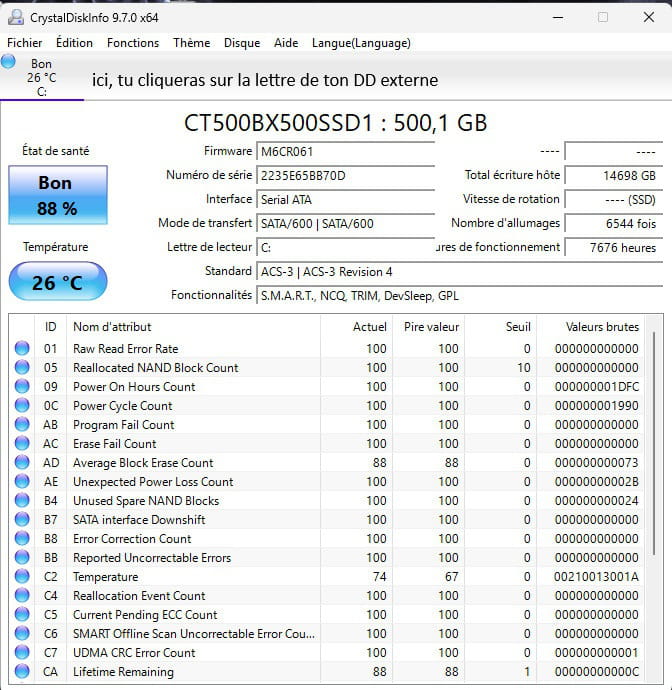The height and width of the screenshot is (690, 672).
Task: Click status icon of Raw Read Error Rate
Action: [x=22, y=348]
